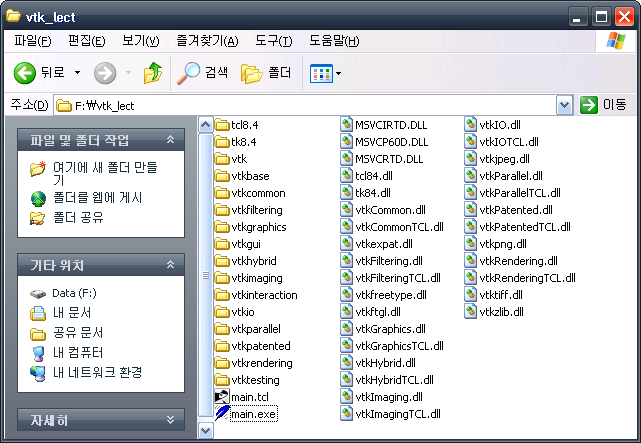Viewport: 641px width, 443px height.
Task: Click the file list scroll down arrow
Action: [205, 430]
